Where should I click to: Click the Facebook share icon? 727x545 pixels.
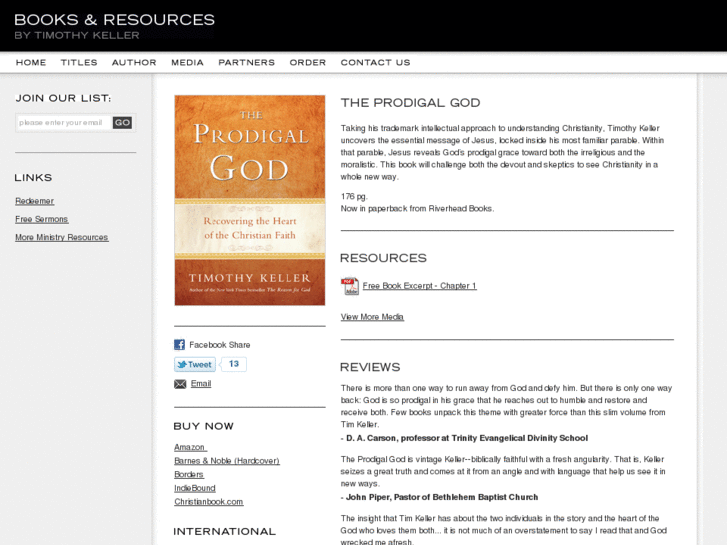(x=179, y=345)
